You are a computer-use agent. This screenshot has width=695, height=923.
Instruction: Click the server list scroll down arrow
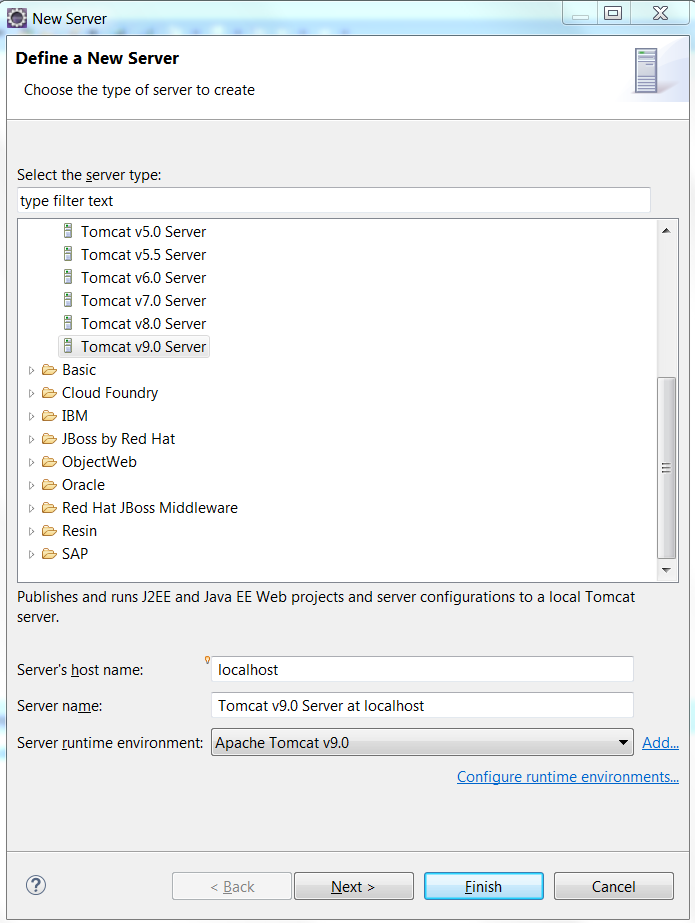click(x=666, y=570)
